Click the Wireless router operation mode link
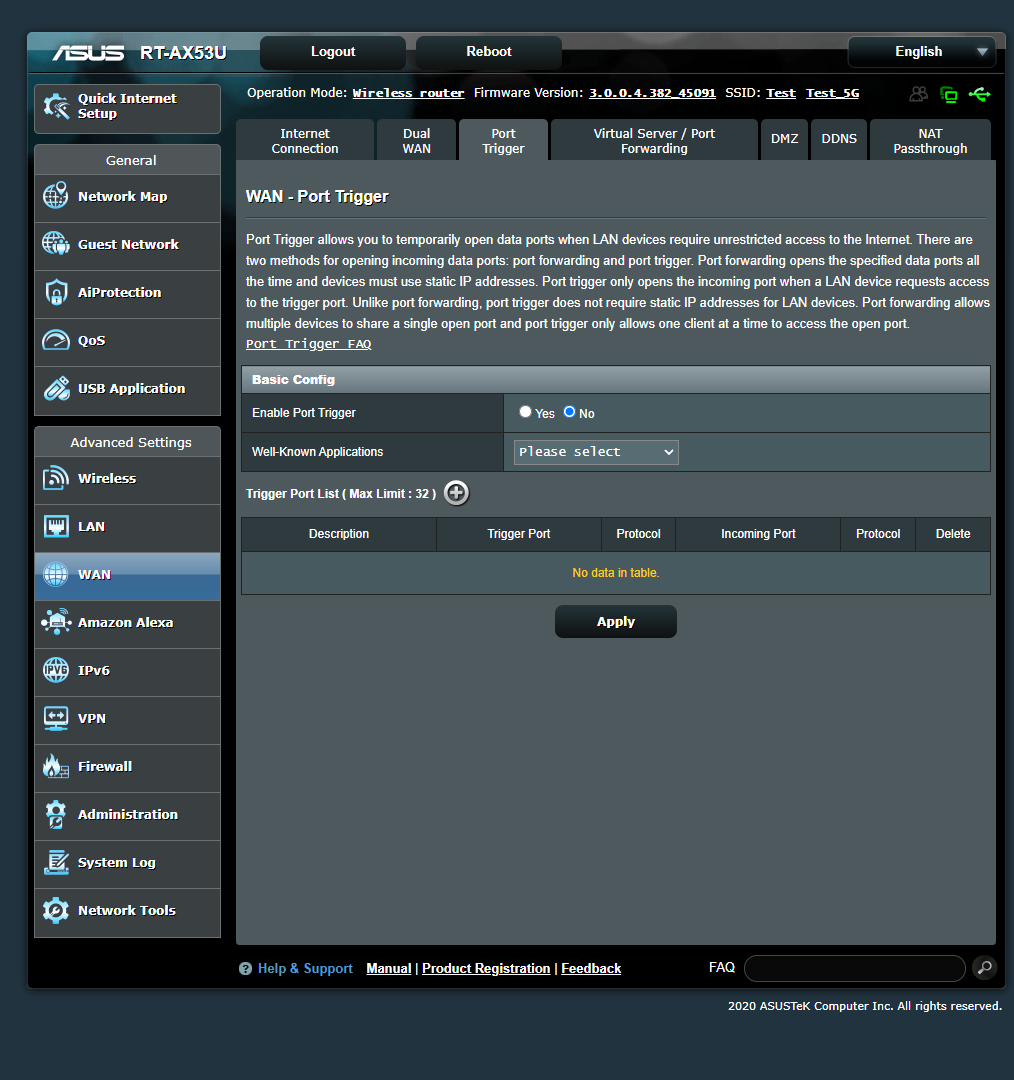This screenshot has width=1014, height=1080. 408,93
